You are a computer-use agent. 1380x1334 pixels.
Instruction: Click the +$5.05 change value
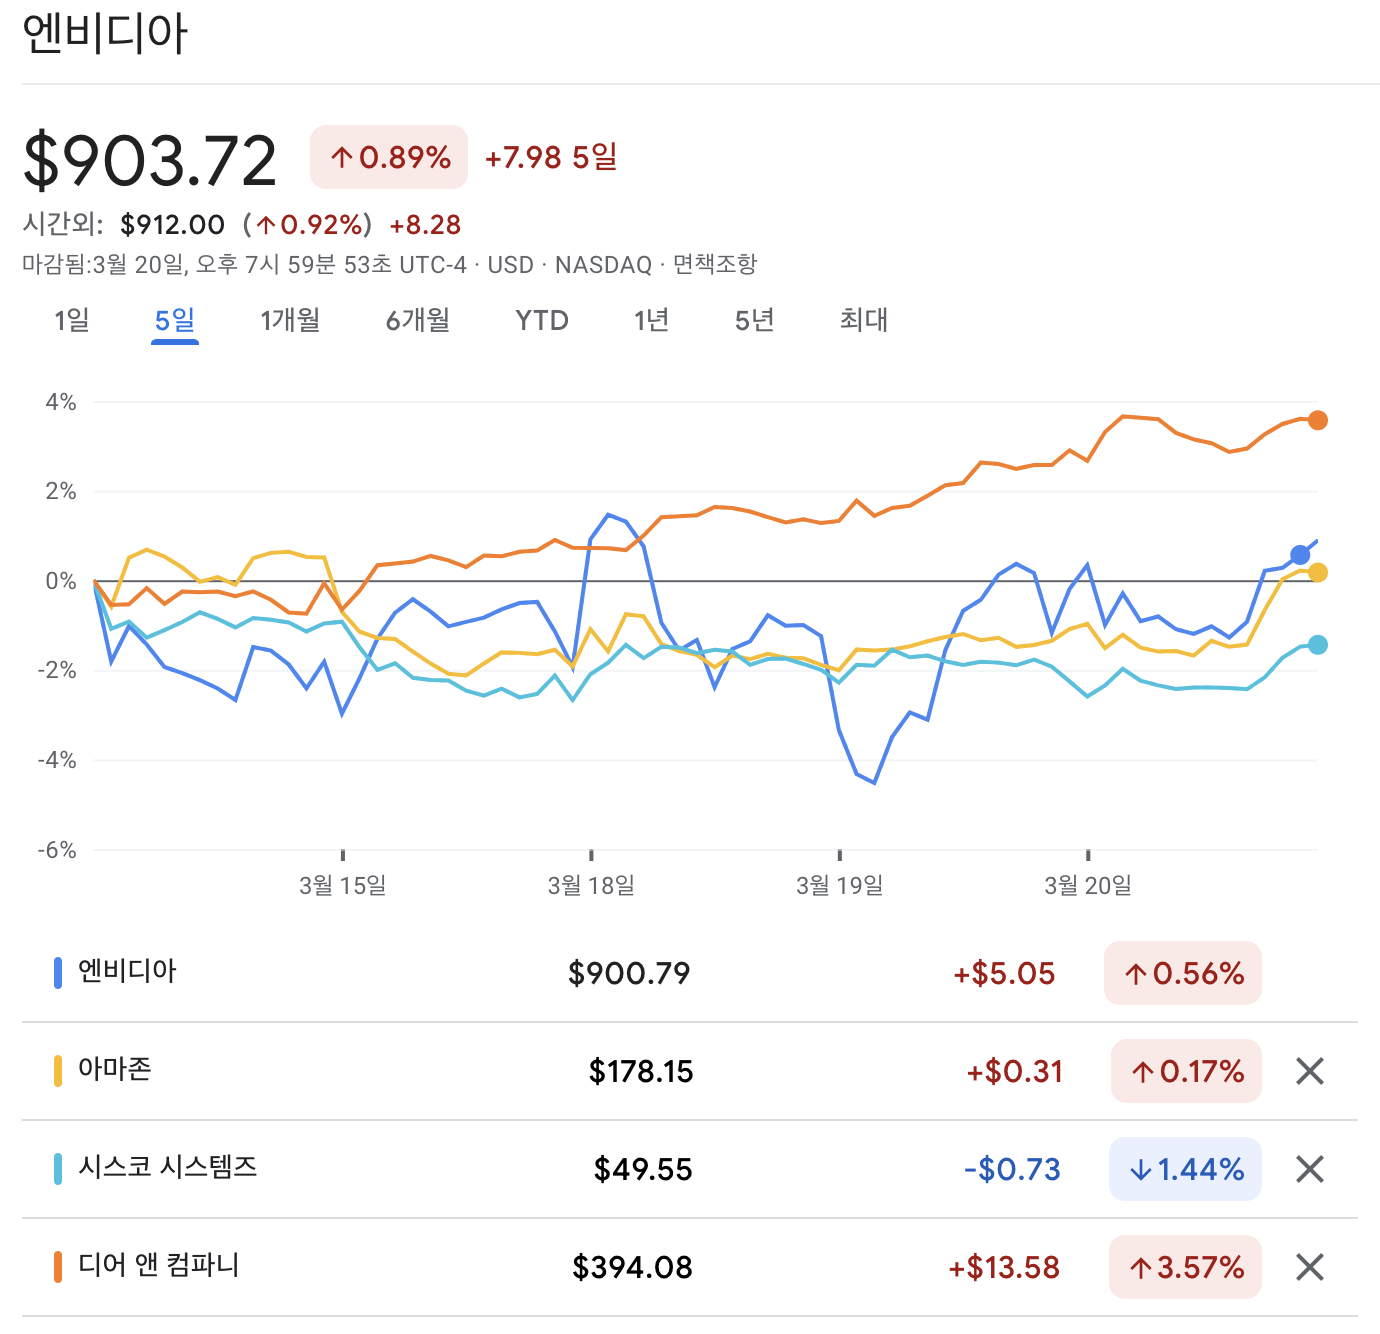click(1004, 973)
